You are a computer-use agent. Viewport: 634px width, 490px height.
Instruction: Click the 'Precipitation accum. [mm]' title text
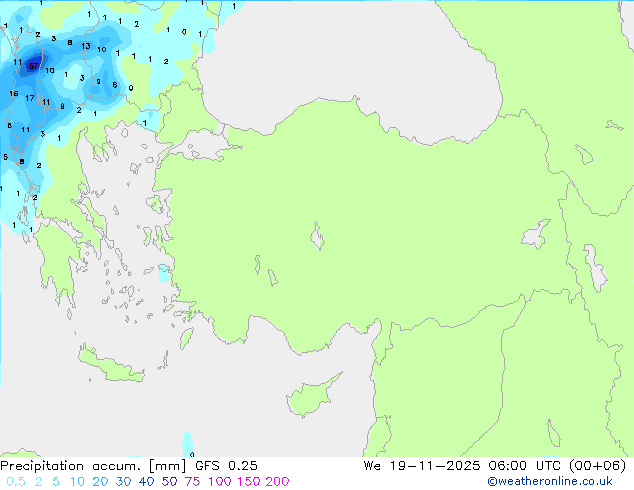point(93,466)
